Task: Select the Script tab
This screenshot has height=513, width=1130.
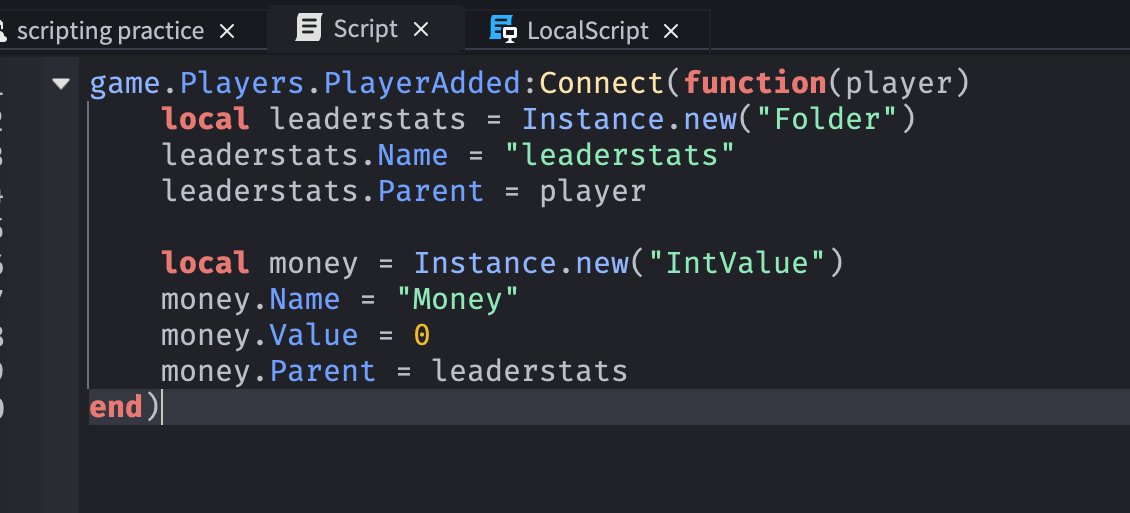Action: [x=365, y=29]
